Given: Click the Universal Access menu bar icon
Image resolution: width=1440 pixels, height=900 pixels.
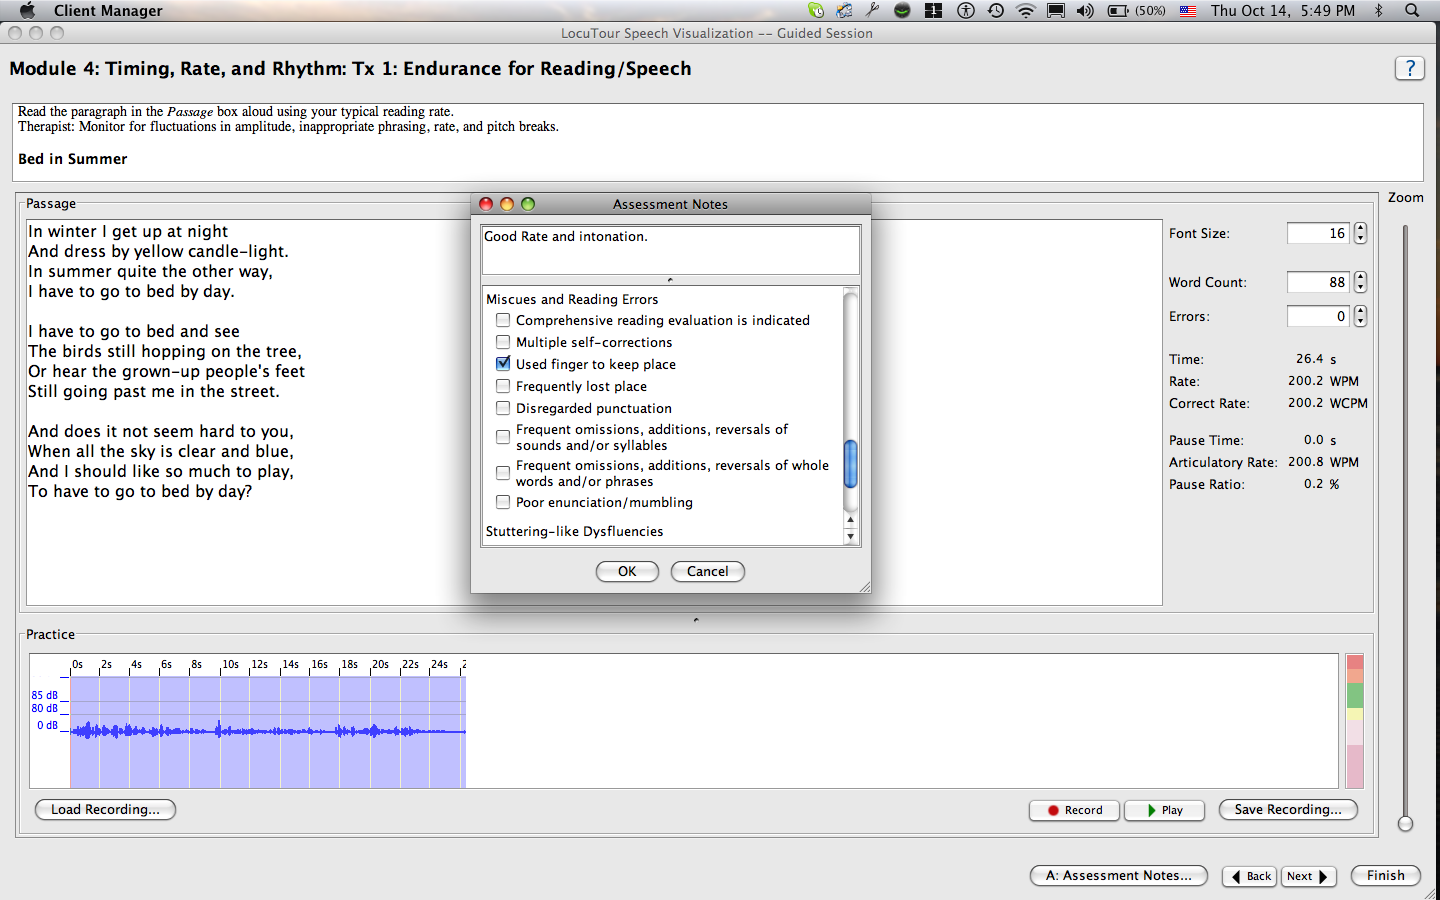Looking at the screenshot, I should tap(966, 10).
